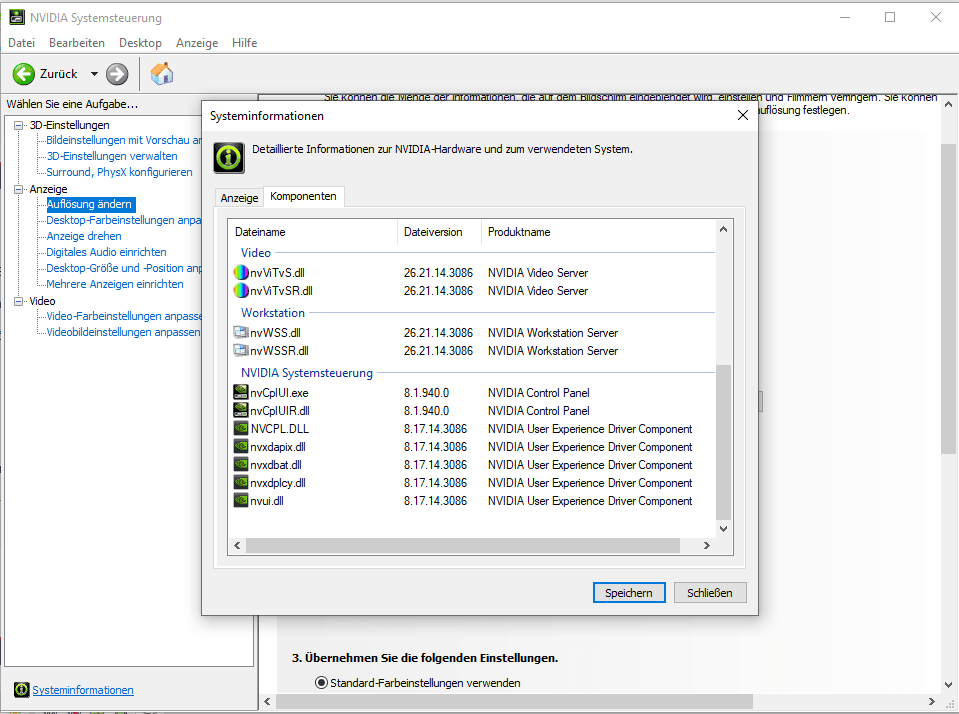
Task: Open the Datei menu
Action: (x=21, y=43)
